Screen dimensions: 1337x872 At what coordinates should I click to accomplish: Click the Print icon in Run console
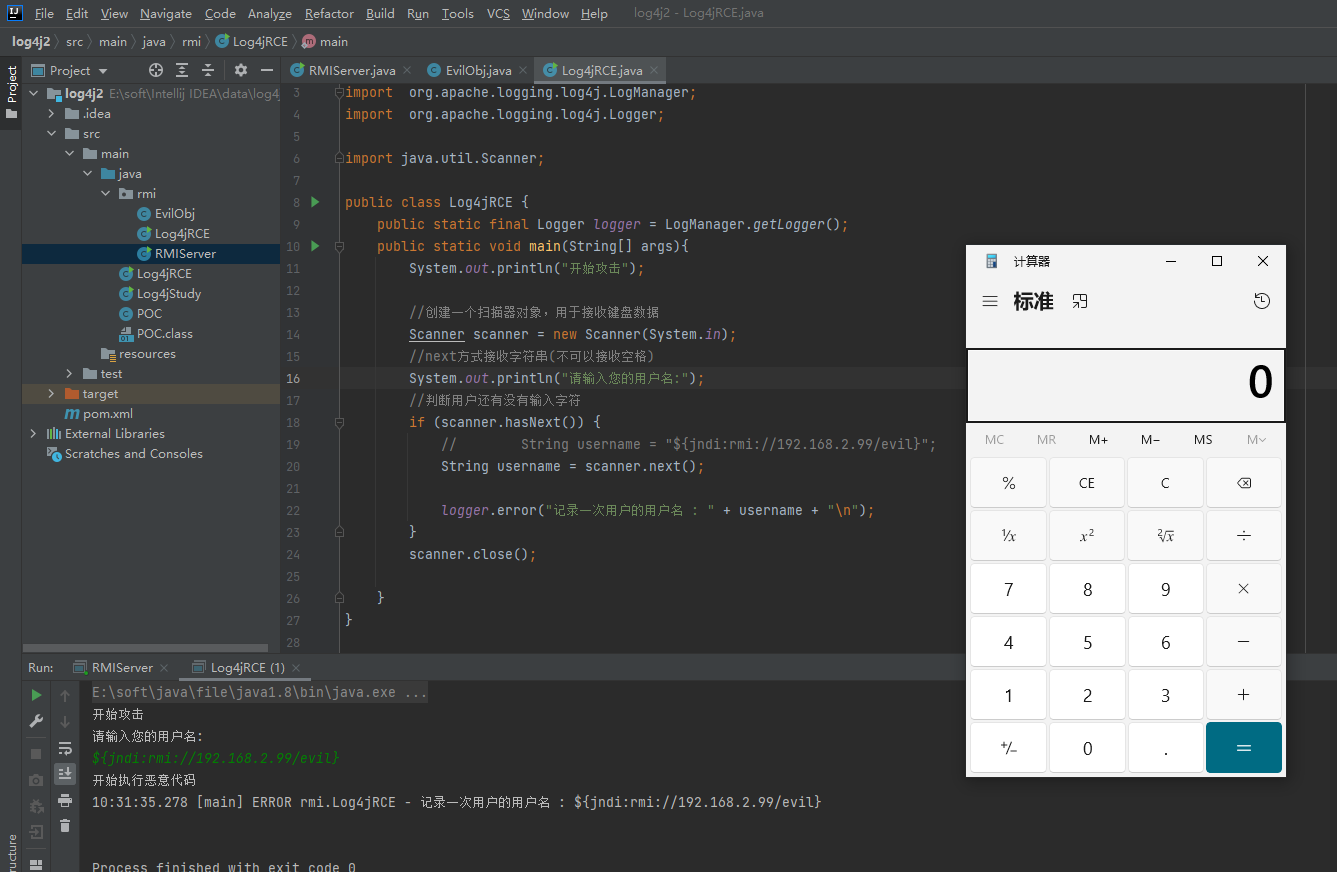coord(65,800)
